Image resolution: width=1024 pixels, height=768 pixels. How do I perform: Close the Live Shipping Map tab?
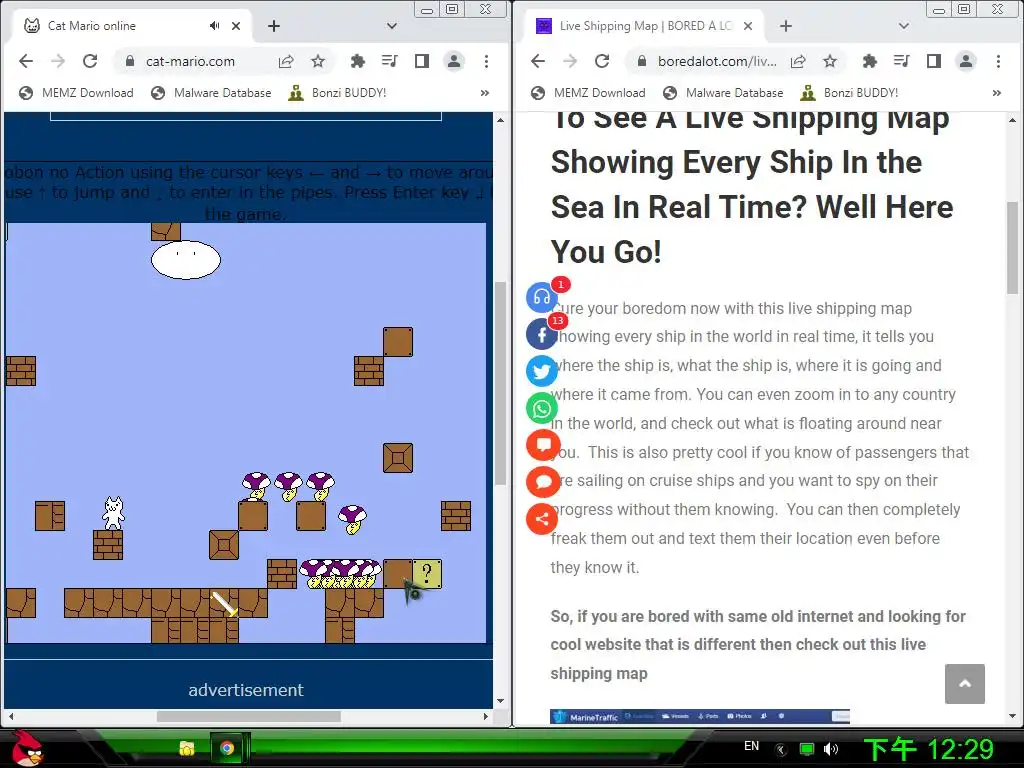(x=748, y=26)
